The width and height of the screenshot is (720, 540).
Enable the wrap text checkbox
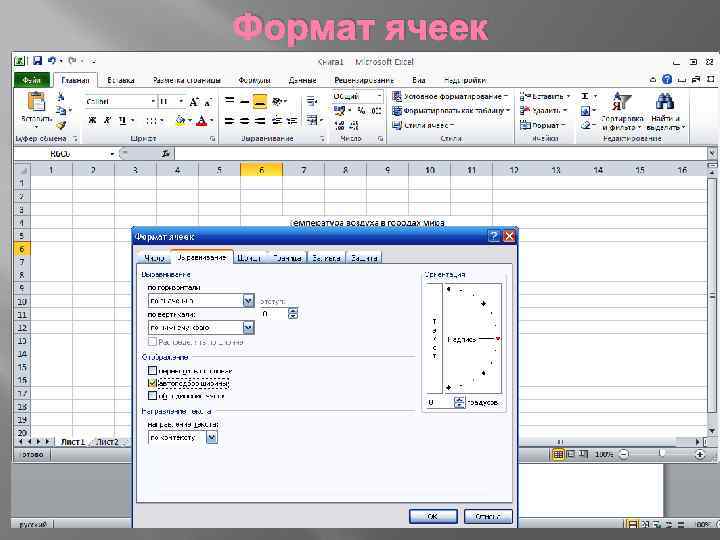tap(152, 371)
